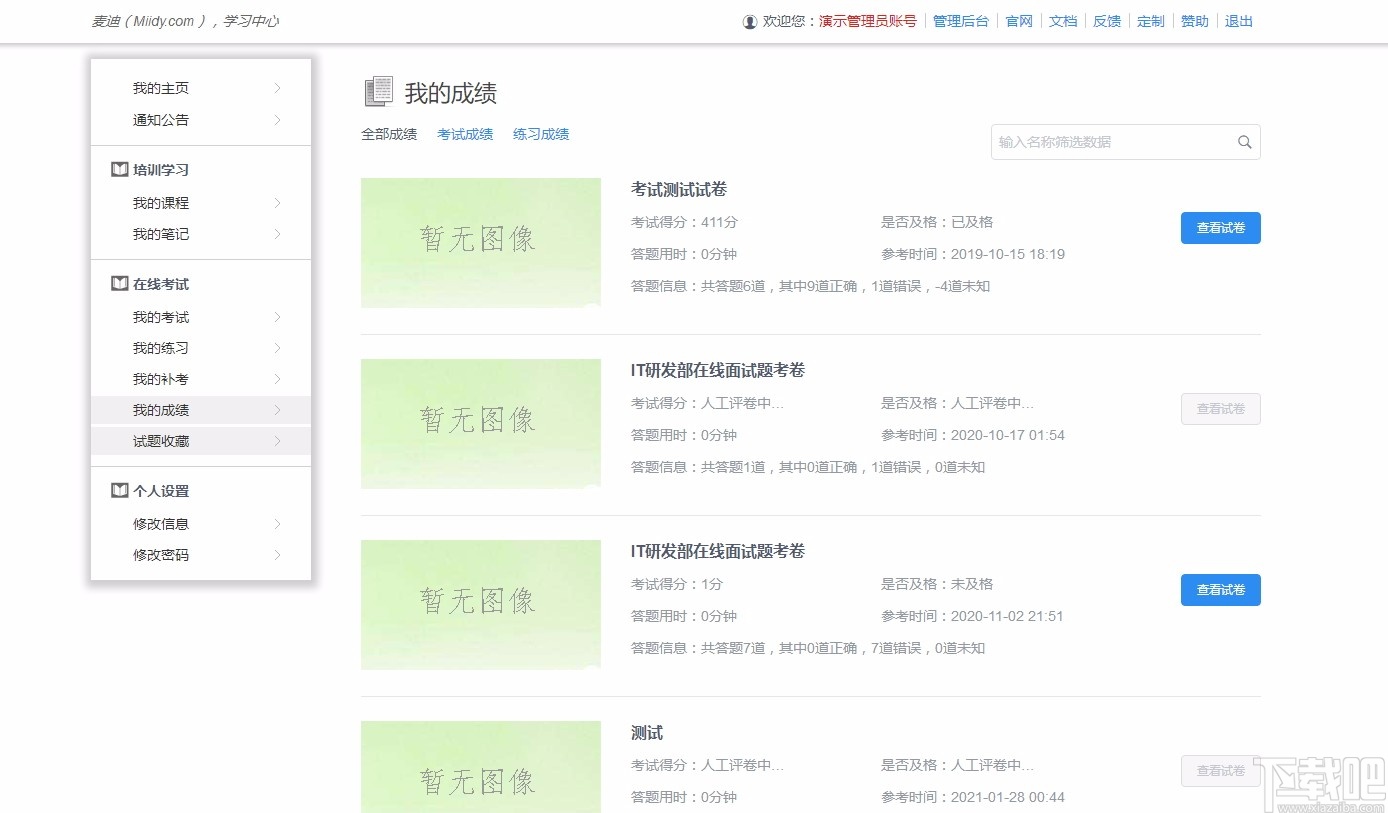1388x813 pixels.
Task: Click 查看试卷 for 考试测试试卷
Action: click(x=1220, y=228)
